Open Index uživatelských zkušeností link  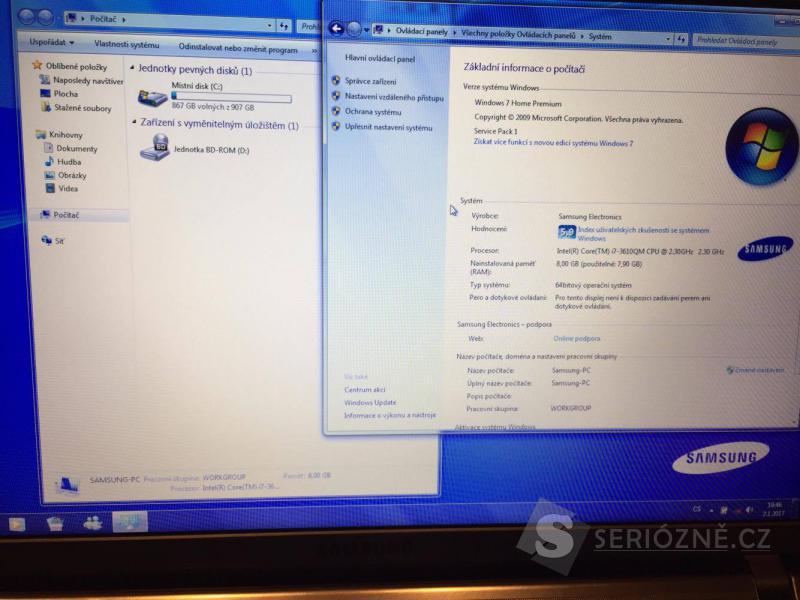tap(643, 234)
